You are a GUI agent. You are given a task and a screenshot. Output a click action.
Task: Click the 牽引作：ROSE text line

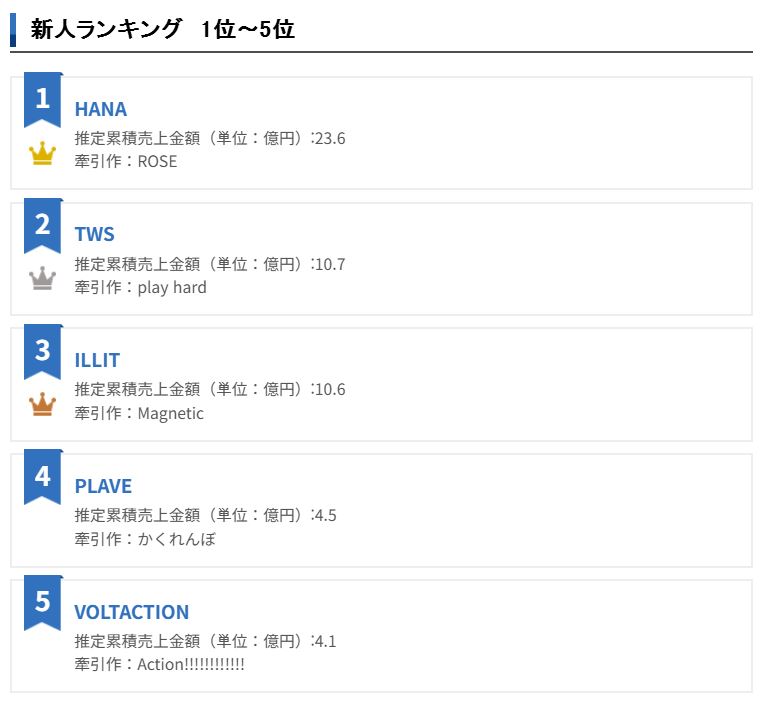click(126, 161)
